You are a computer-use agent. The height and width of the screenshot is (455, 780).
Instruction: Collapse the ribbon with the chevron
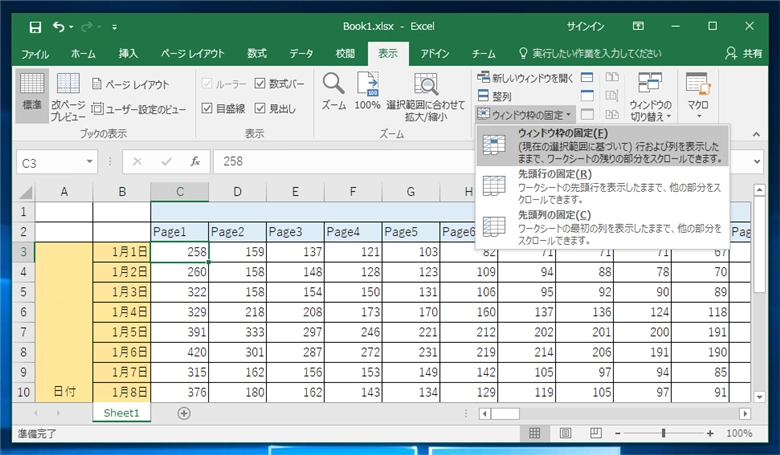pyautogui.click(x=756, y=134)
